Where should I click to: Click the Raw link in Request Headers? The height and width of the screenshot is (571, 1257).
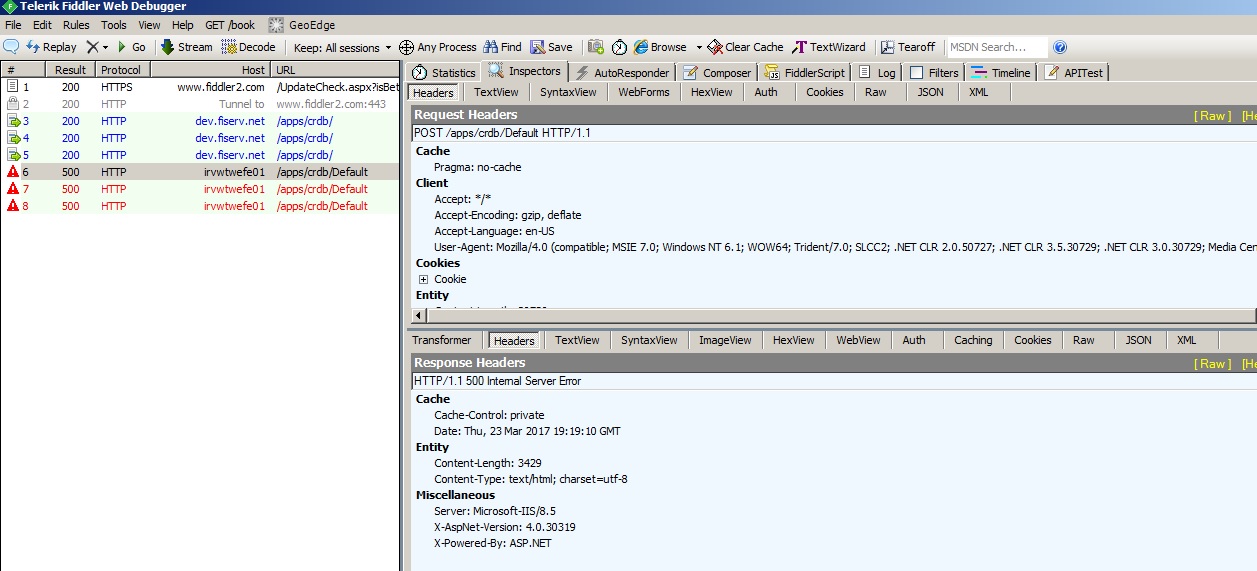(1214, 116)
